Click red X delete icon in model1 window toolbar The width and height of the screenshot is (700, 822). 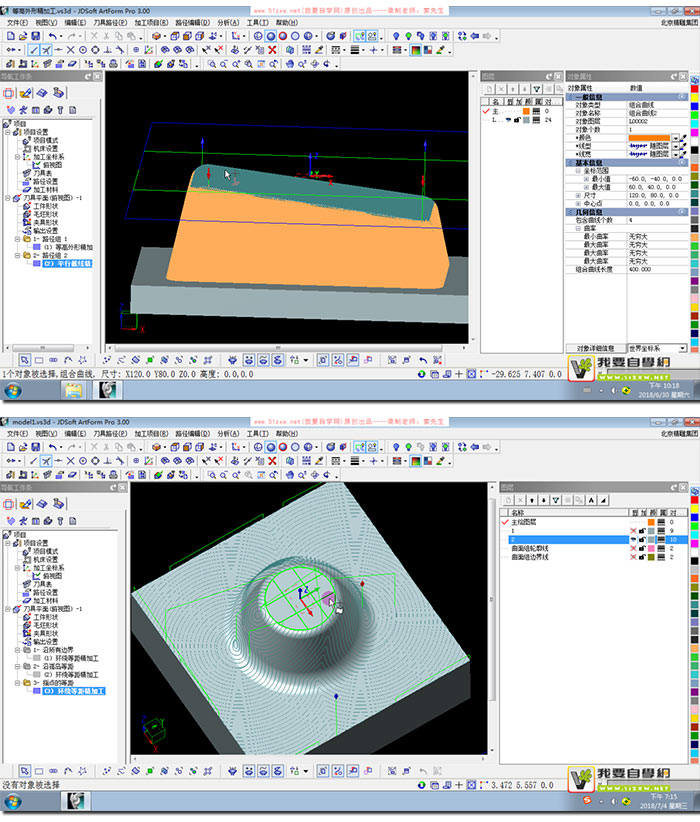pyautogui.click(x=272, y=461)
